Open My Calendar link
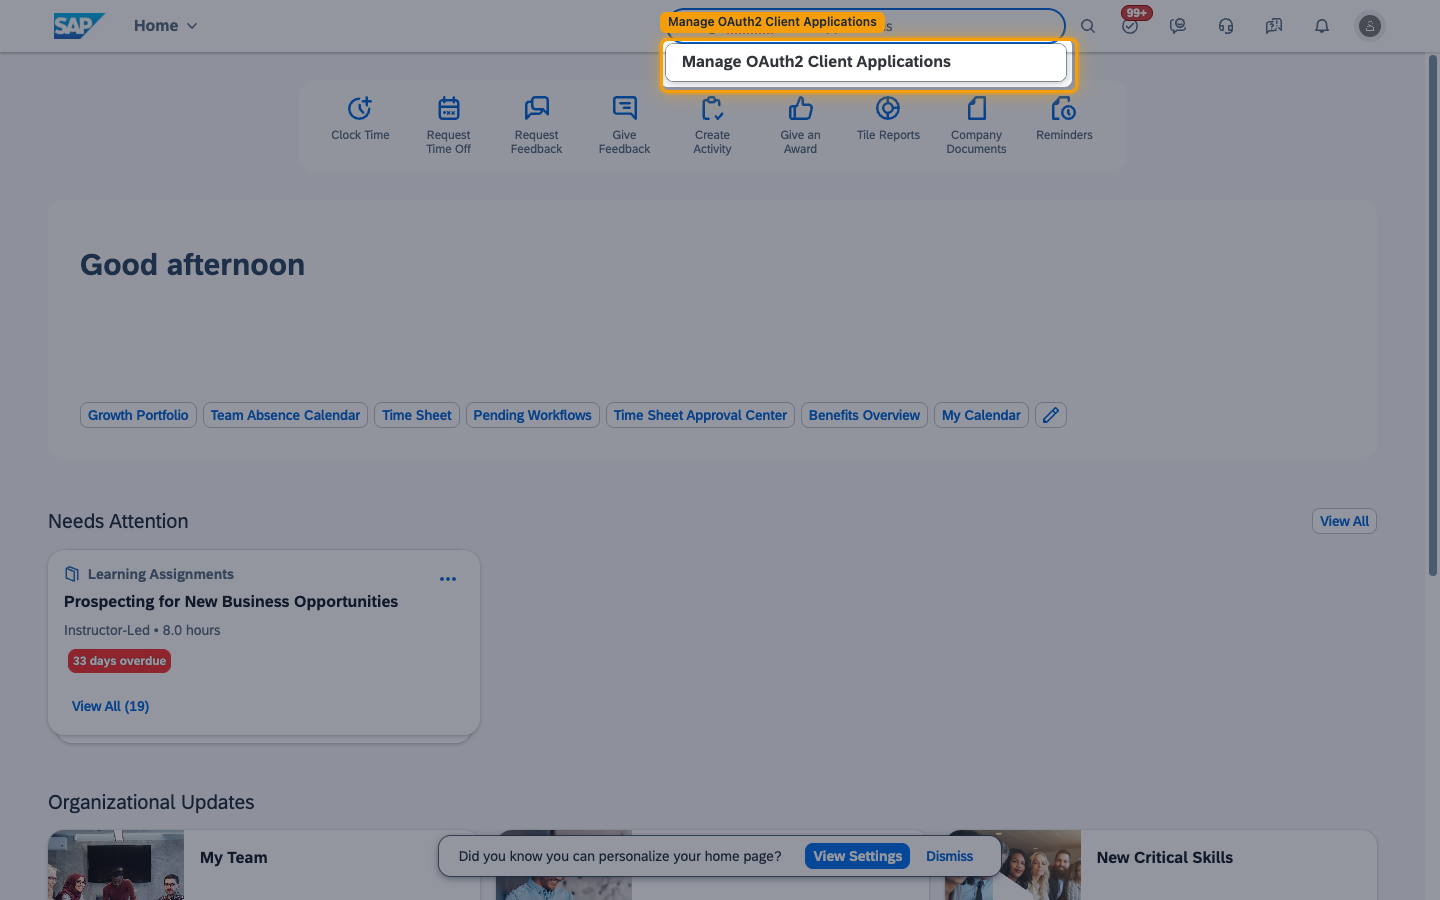 pos(981,415)
